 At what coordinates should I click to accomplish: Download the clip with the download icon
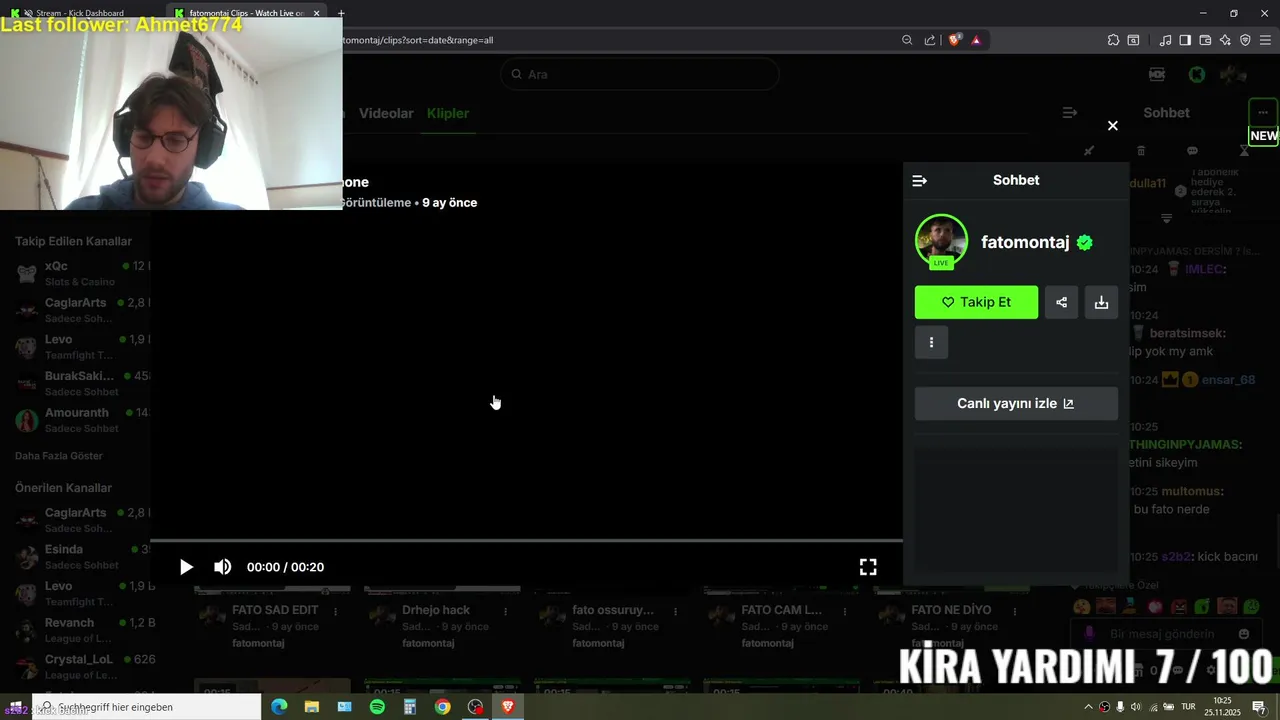point(1101,302)
